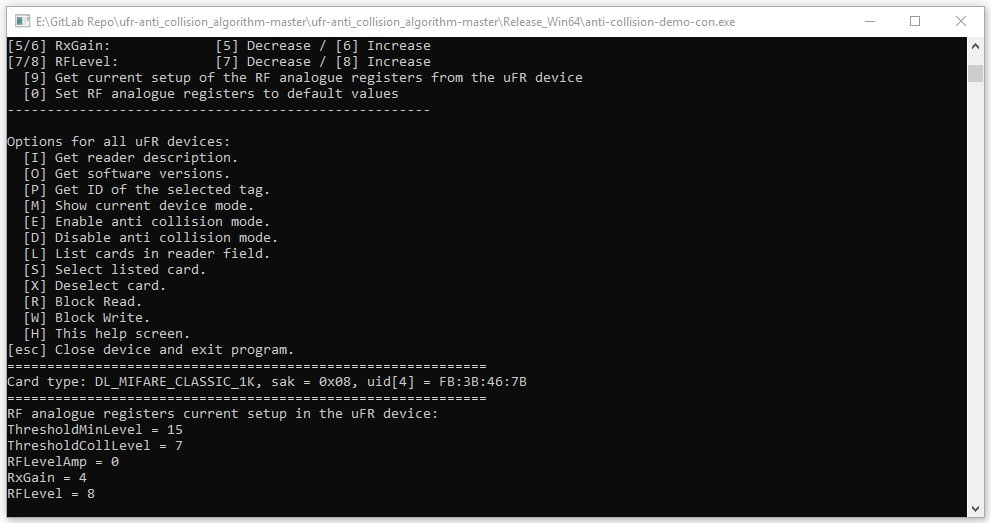This screenshot has height=523, width=991.
Task: Maximize the console window
Action: pos(915,21)
